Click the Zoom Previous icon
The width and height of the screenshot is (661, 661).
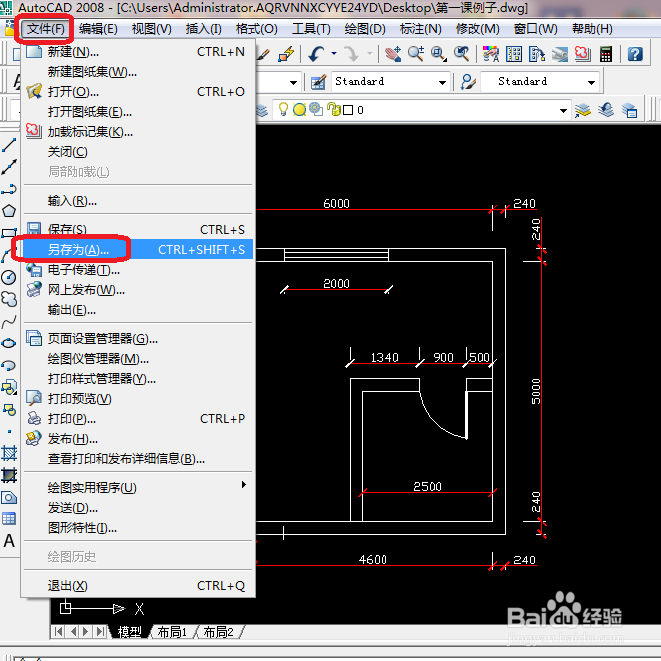point(462,54)
